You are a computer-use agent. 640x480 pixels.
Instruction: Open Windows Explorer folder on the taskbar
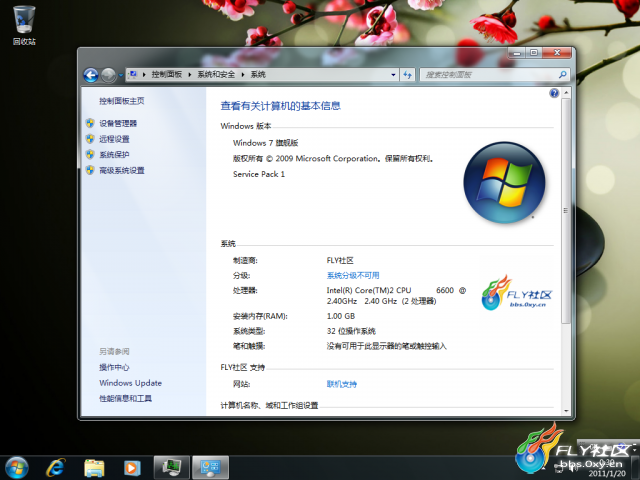point(94,468)
